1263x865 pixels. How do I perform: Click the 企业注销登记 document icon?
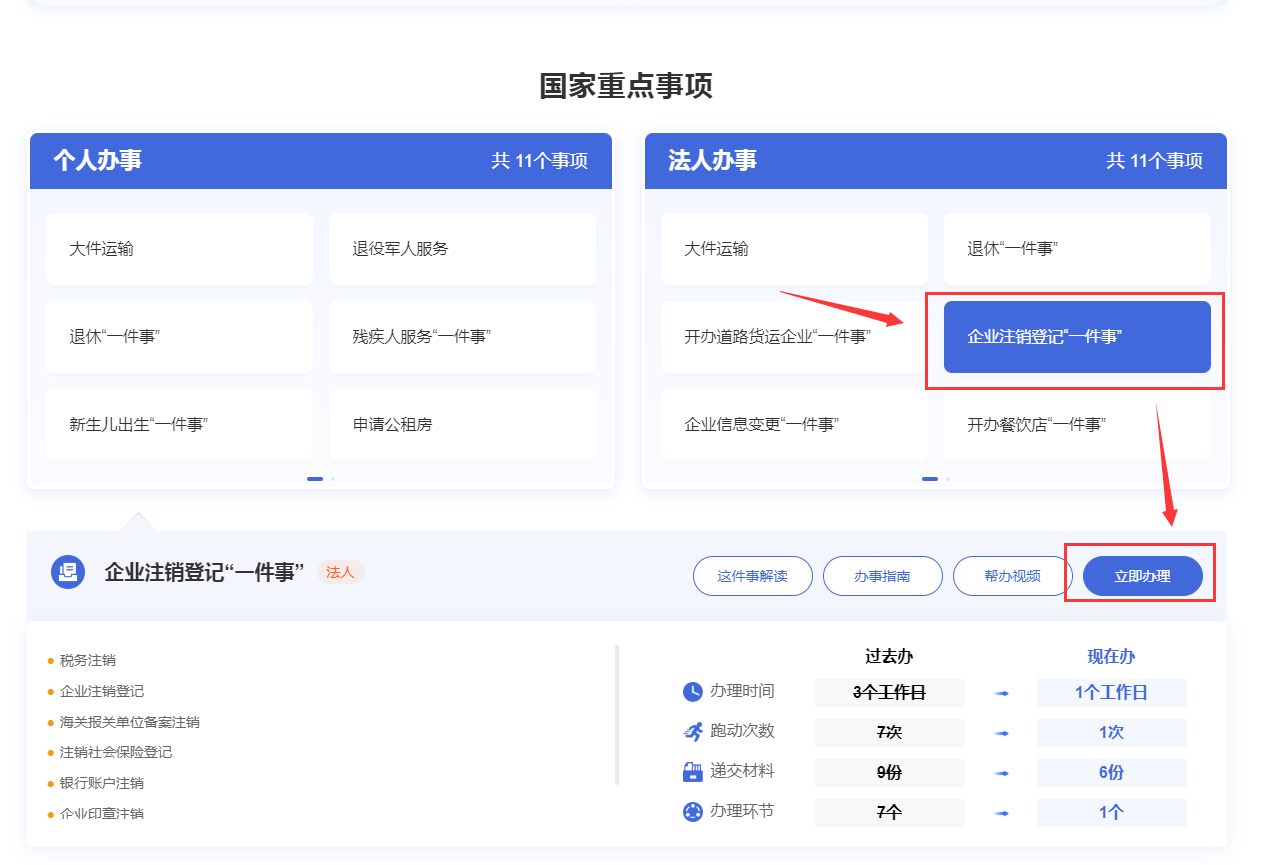(68, 572)
